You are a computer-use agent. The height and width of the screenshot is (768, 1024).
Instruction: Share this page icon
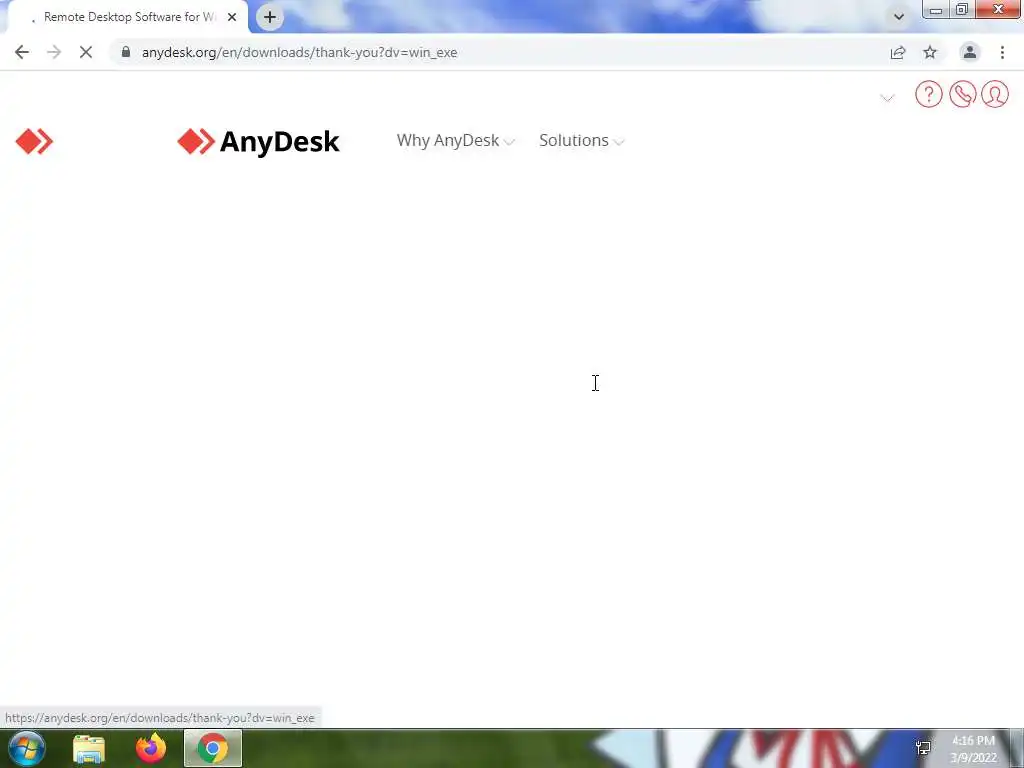tap(898, 52)
